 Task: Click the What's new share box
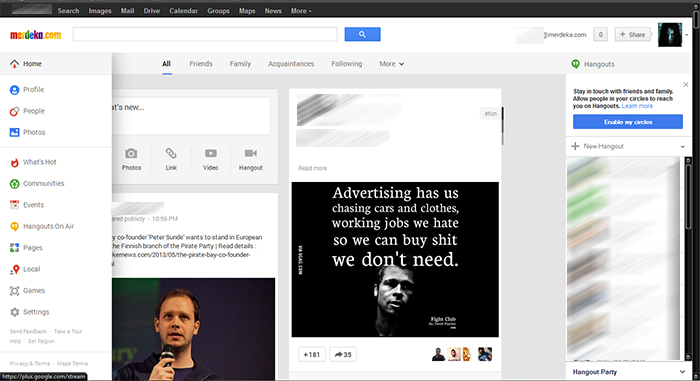coord(191,116)
